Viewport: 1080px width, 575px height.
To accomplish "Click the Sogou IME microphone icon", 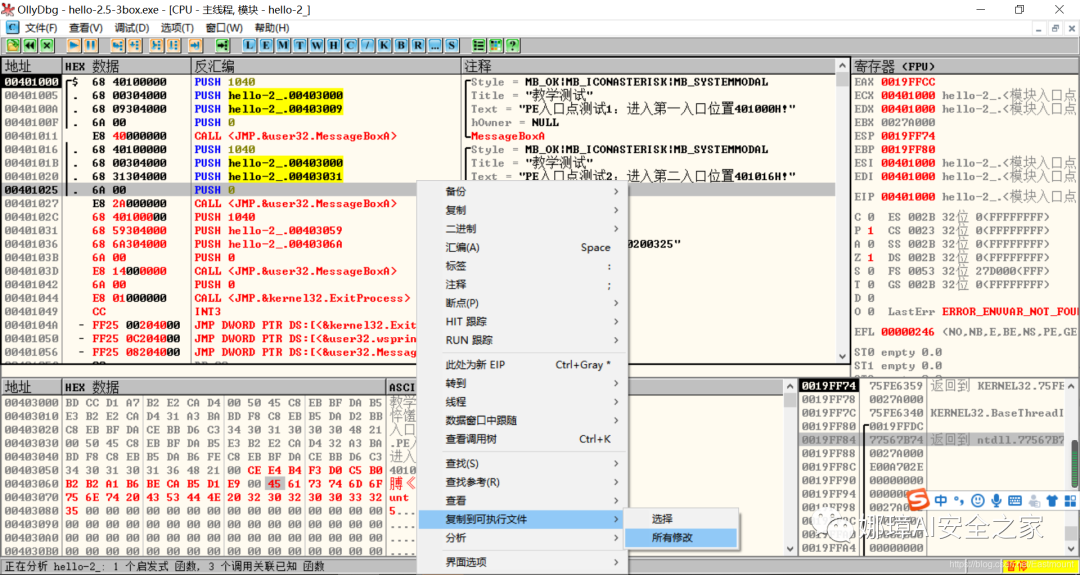I will [996, 500].
